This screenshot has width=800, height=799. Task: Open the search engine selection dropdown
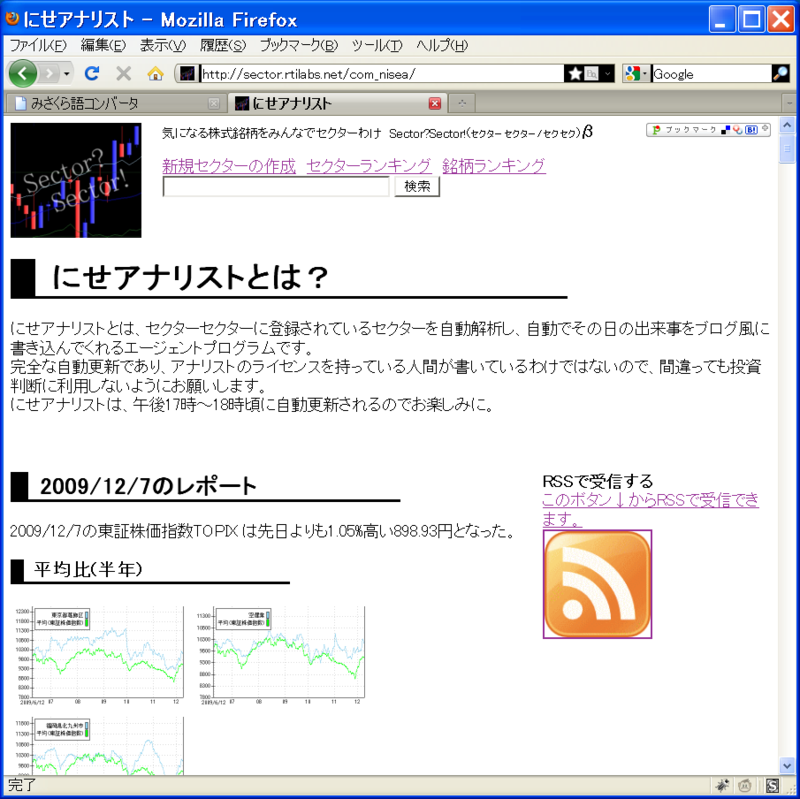tap(644, 74)
